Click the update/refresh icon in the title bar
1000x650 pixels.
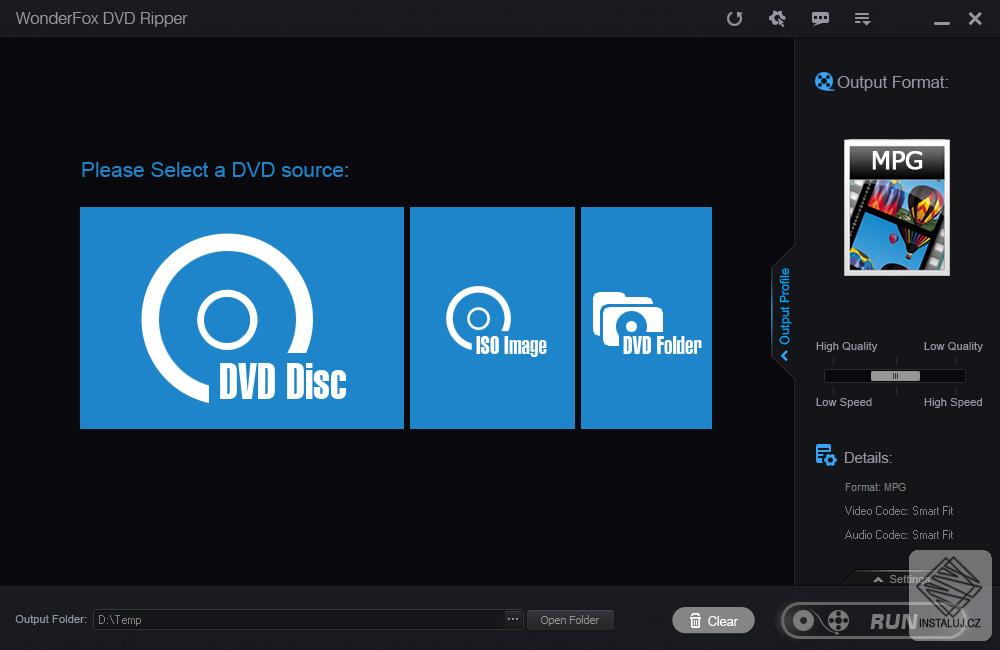pos(735,18)
